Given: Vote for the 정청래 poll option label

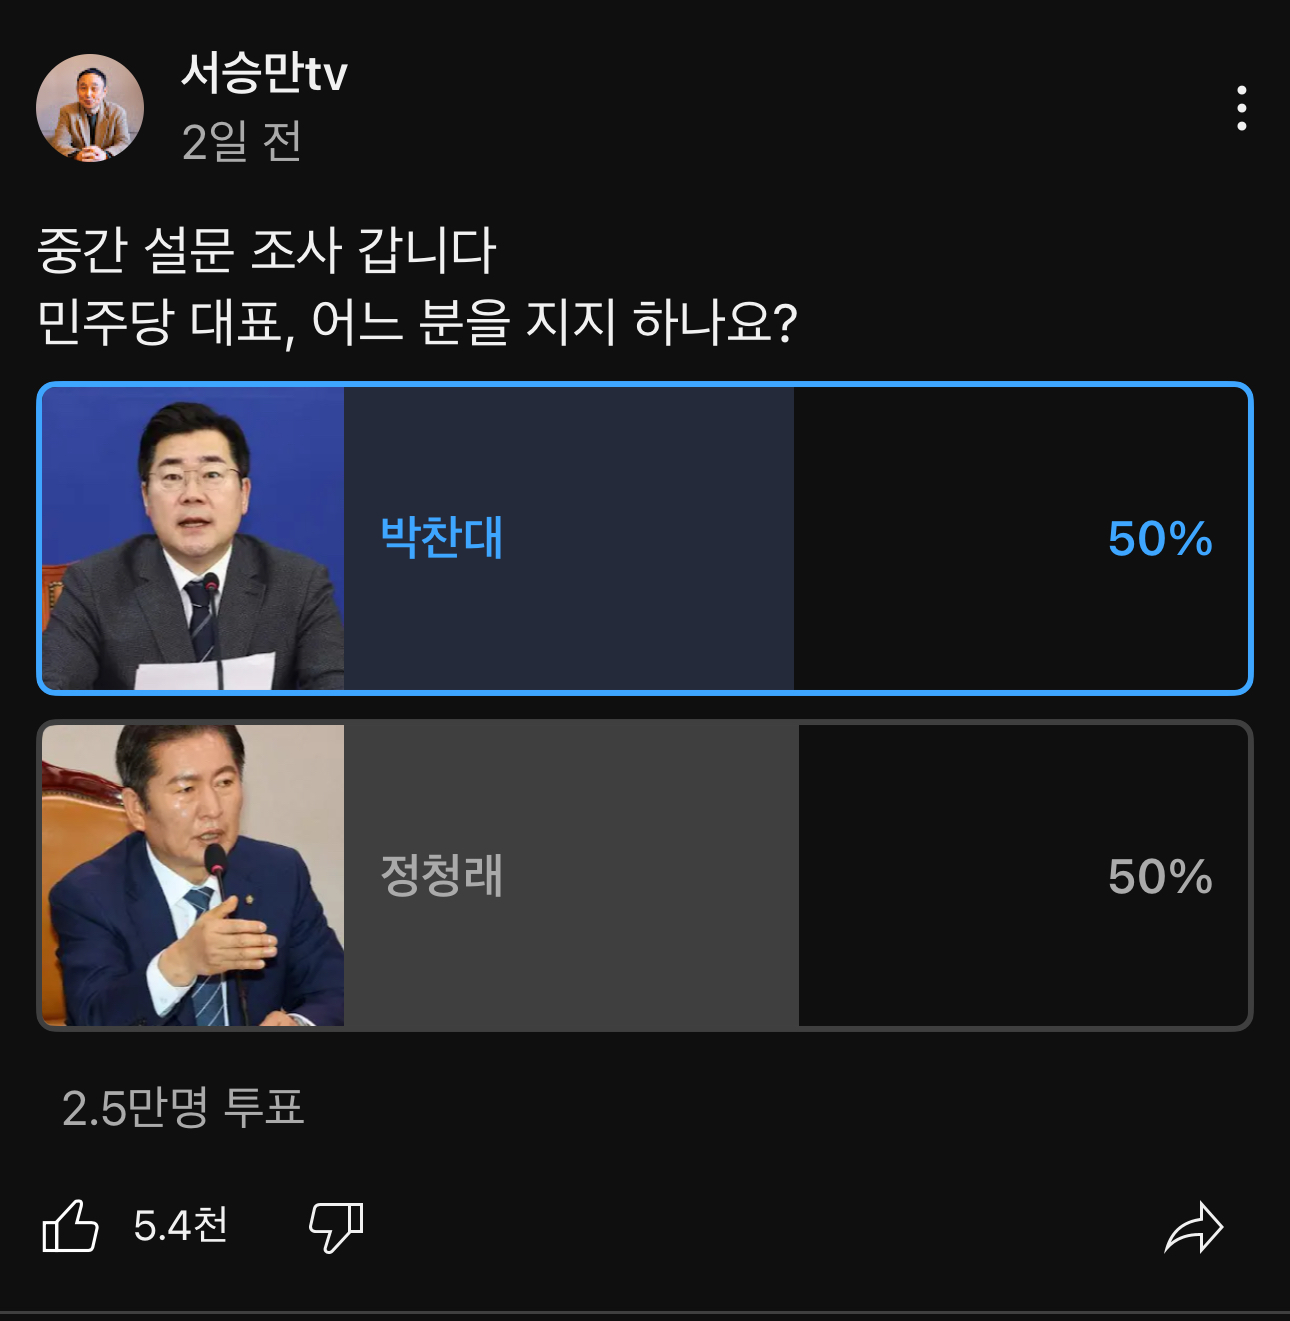Looking at the screenshot, I should [x=442, y=876].
